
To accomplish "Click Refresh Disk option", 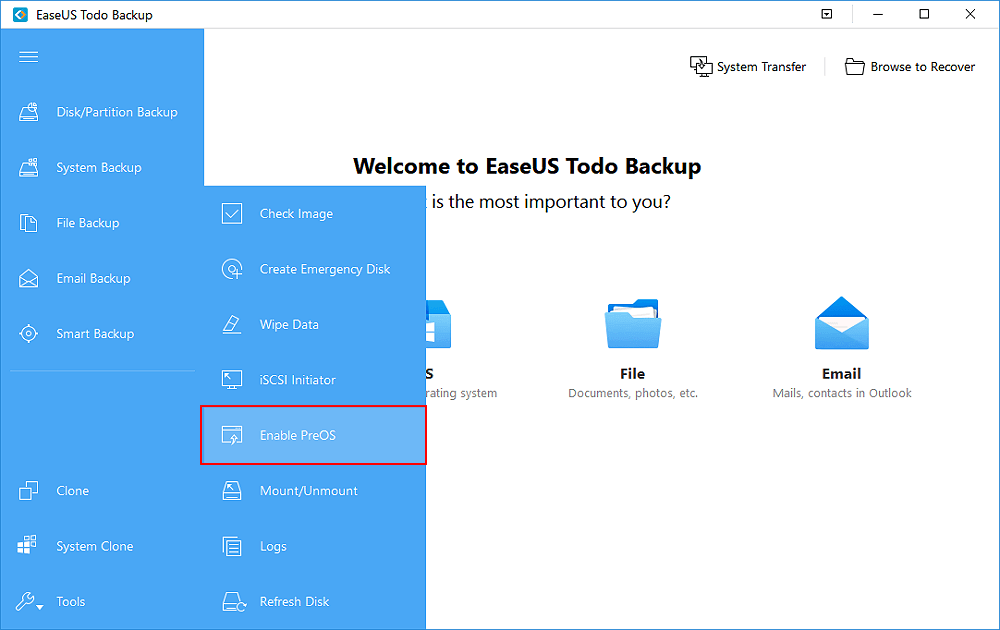I will pos(294,602).
